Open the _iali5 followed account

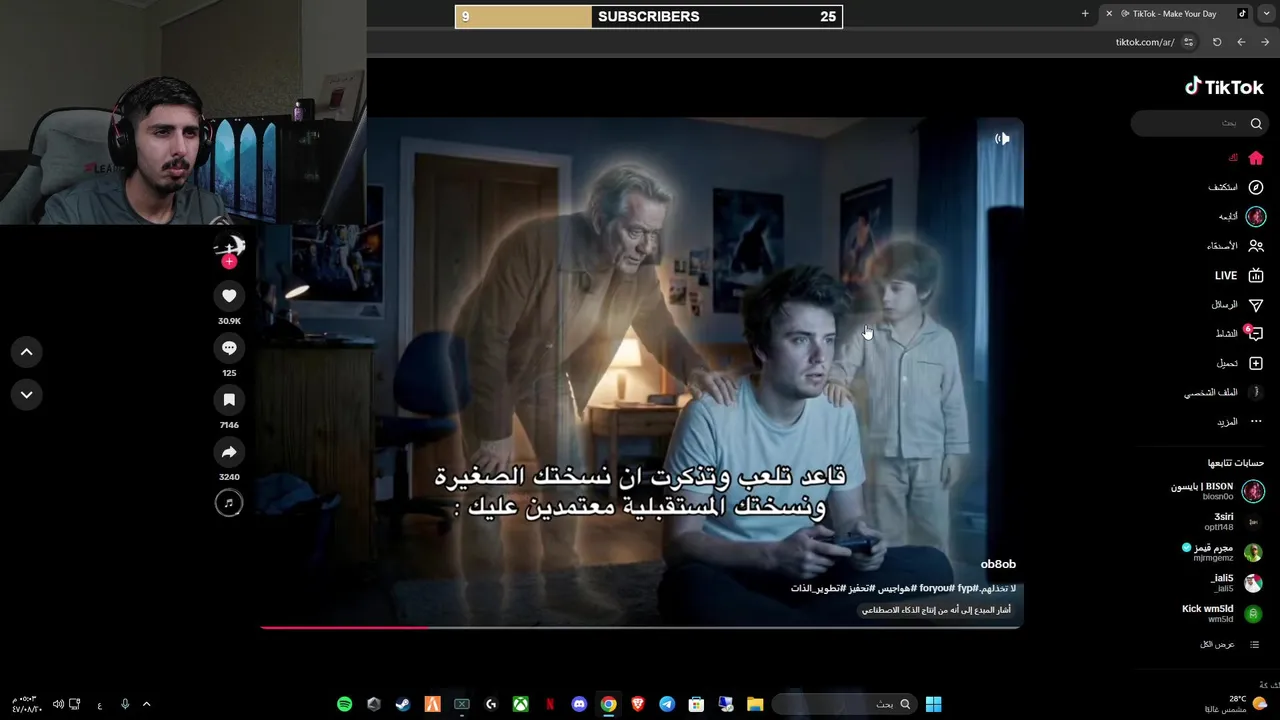point(1237,583)
